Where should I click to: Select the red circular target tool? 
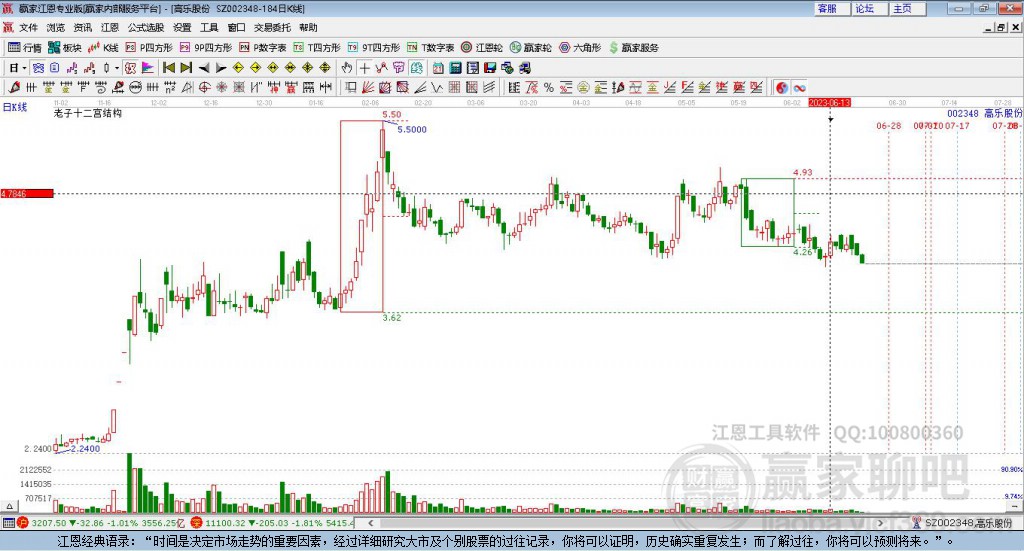click(x=204, y=87)
